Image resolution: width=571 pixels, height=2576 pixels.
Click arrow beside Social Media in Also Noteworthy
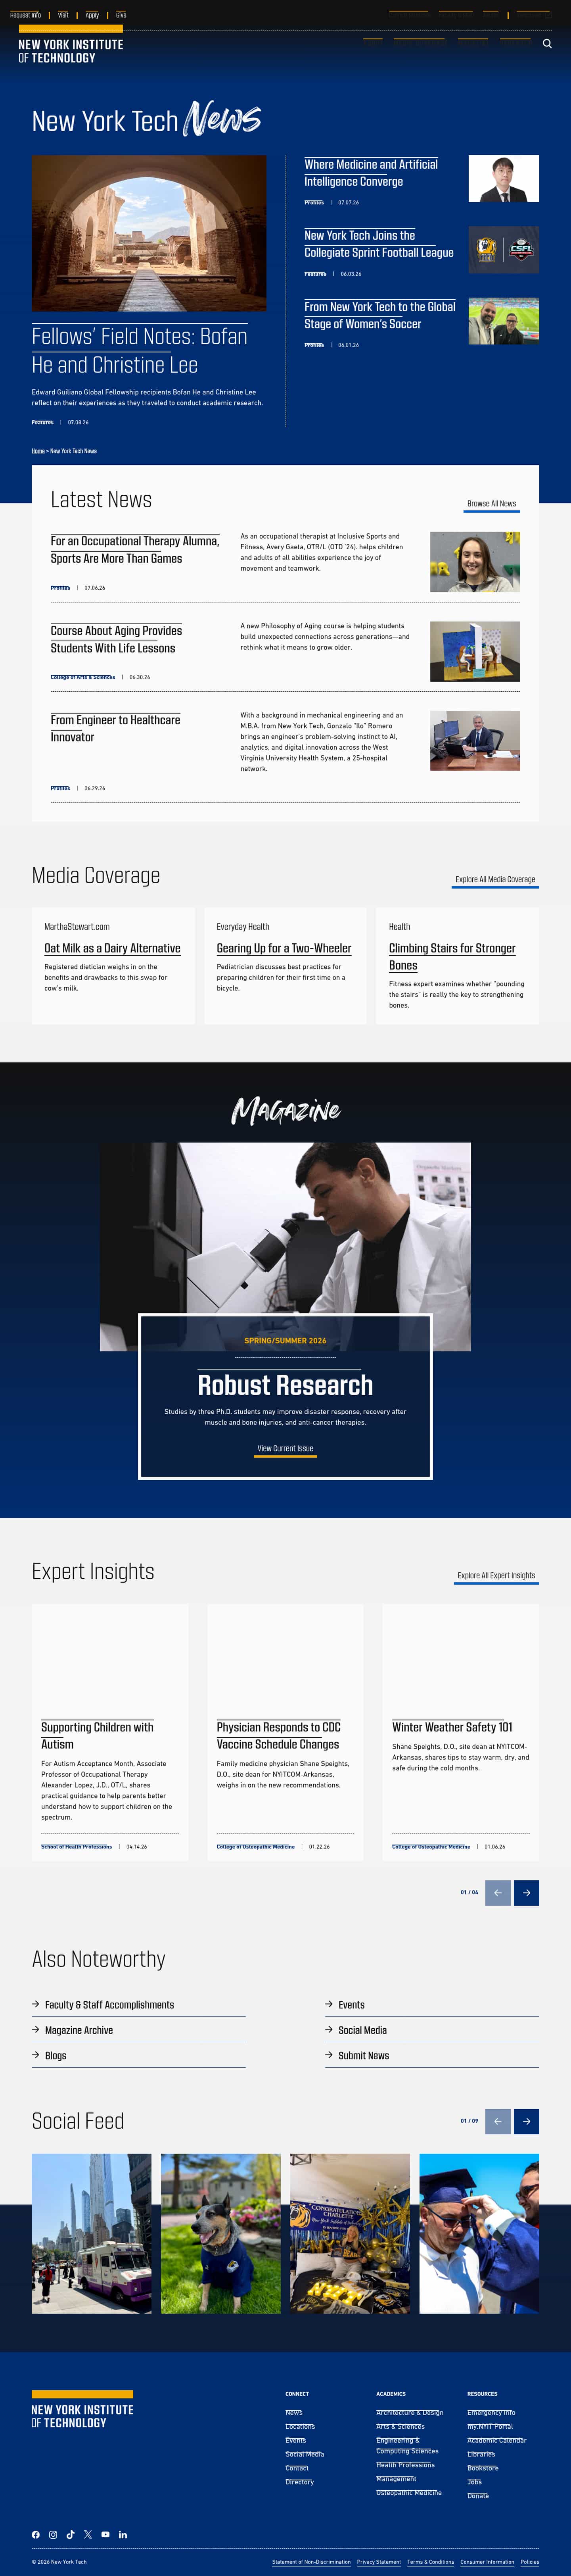tap(329, 2029)
